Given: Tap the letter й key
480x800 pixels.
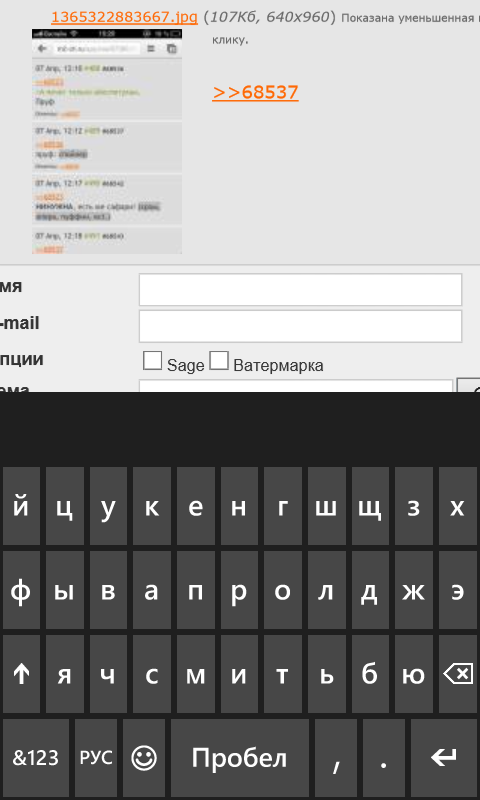Looking at the screenshot, I should point(21,506).
